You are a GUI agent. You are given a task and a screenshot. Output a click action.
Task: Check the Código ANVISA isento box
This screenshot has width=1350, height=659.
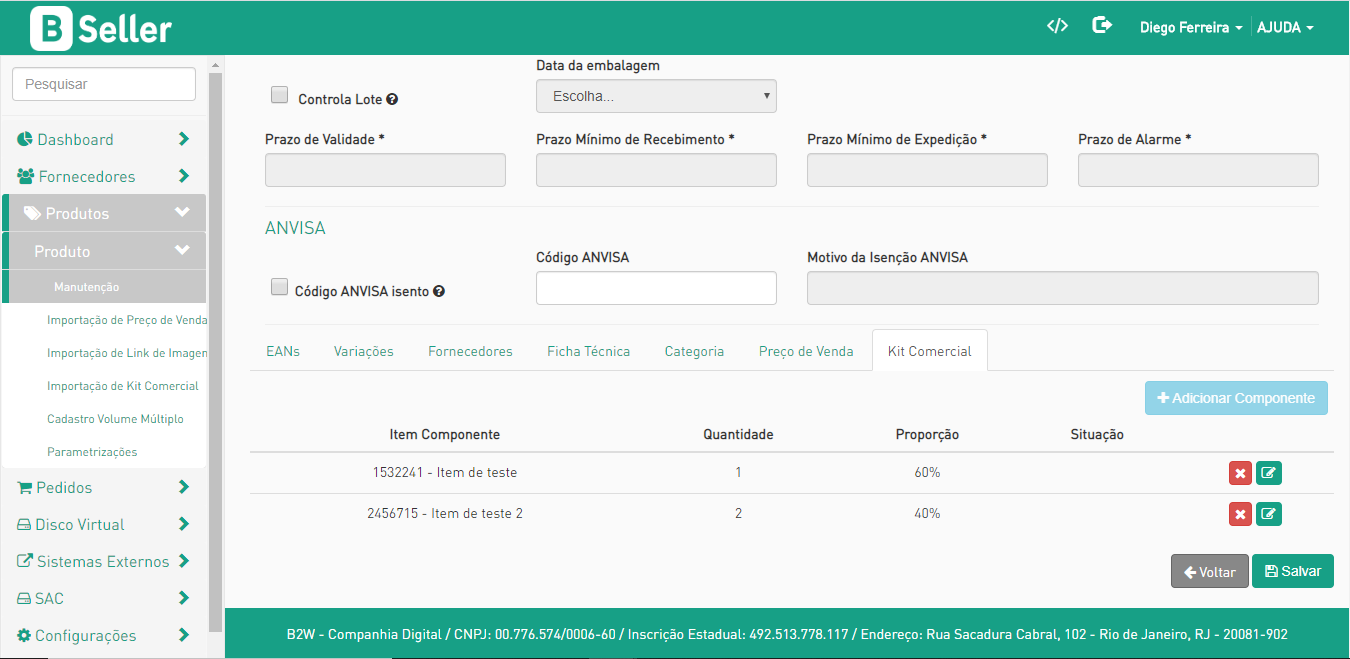280,288
